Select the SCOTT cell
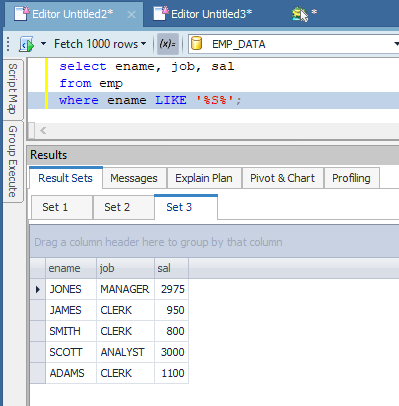Image resolution: width=399 pixels, height=406 pixels. (71, 352)
